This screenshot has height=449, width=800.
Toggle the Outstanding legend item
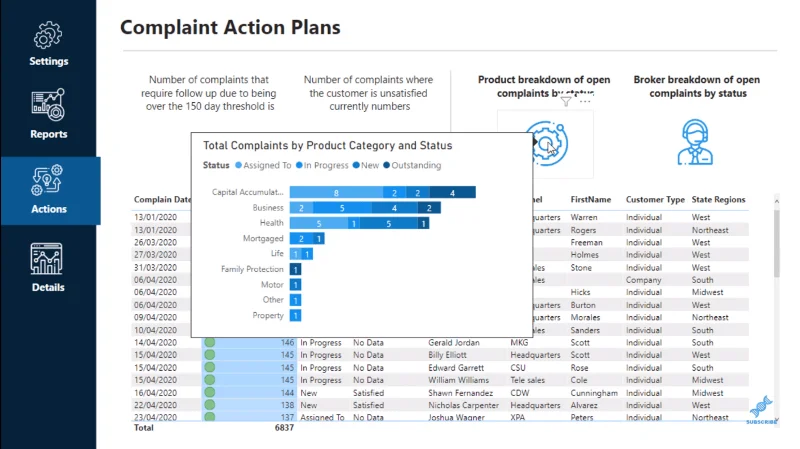412,165
